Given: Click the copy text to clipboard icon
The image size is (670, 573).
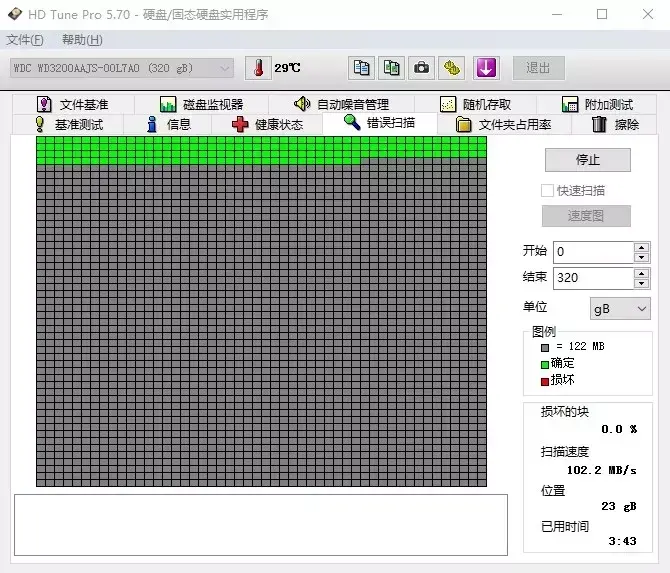Looking at the screenshot, I should click(x=362, y=68).
